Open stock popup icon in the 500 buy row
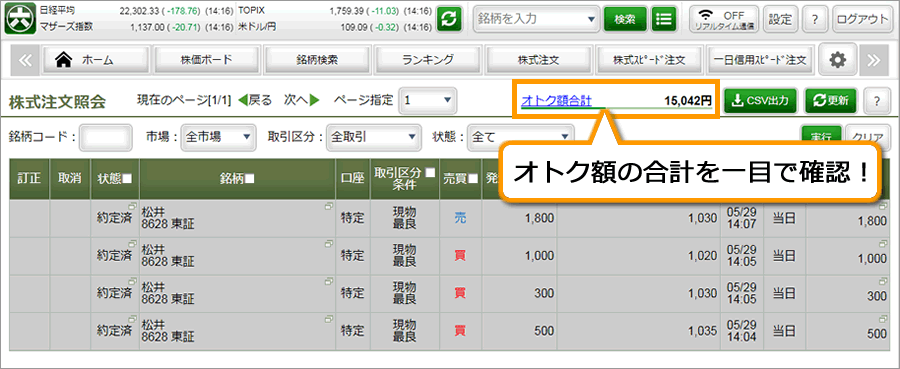This screenshot has width=900, height=369. point(329,318)
